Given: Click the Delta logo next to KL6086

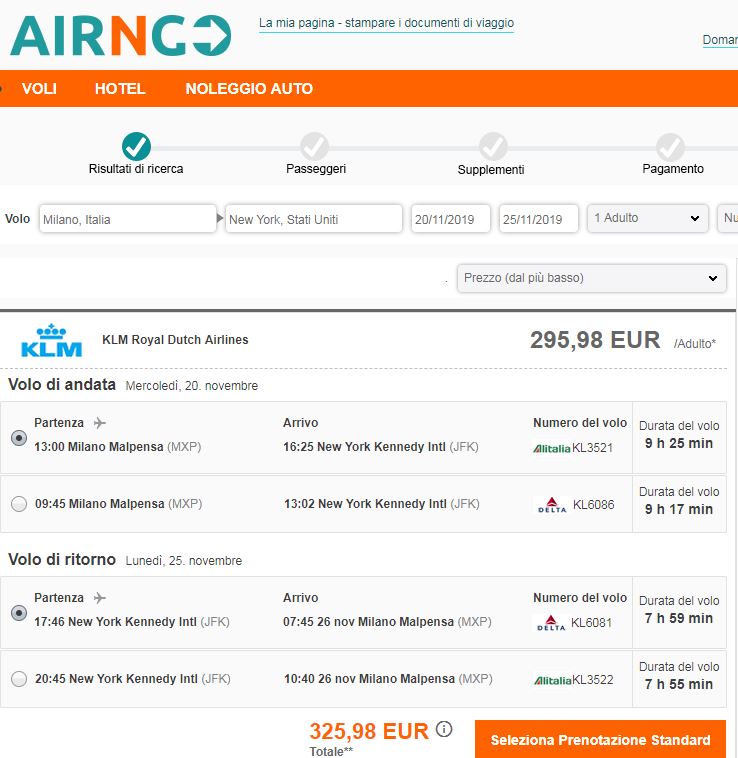Looking at the screenshot, I should (552, 505).
